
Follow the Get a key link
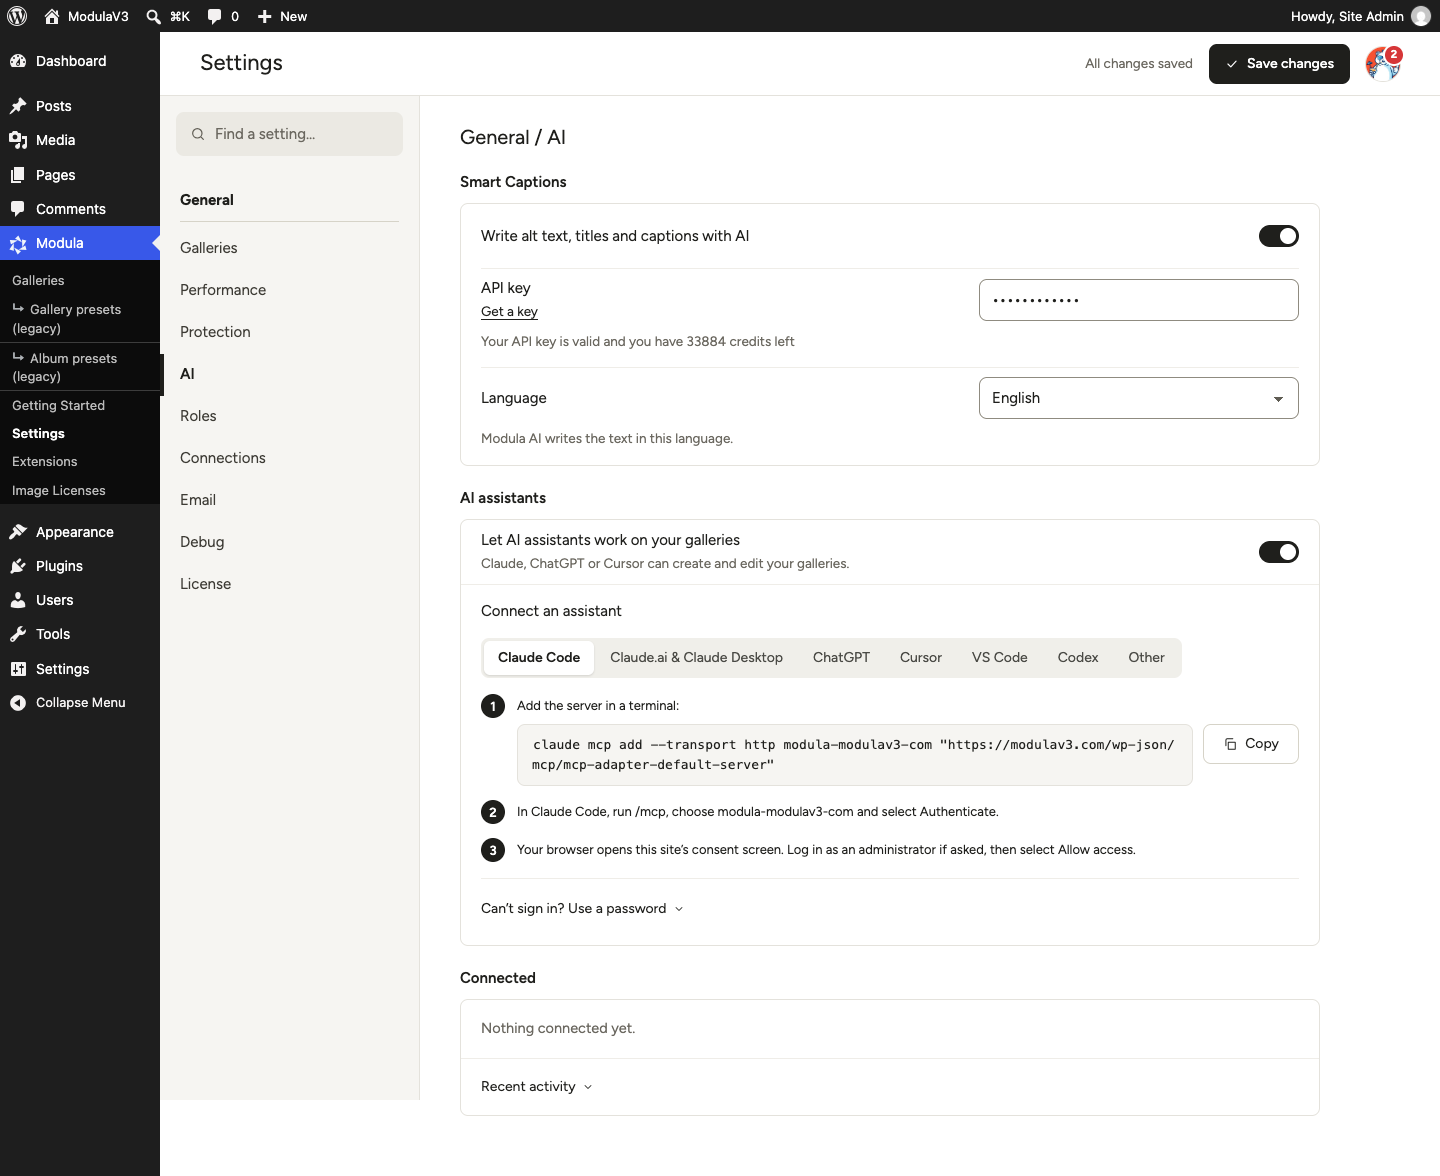tap(509, 312)
